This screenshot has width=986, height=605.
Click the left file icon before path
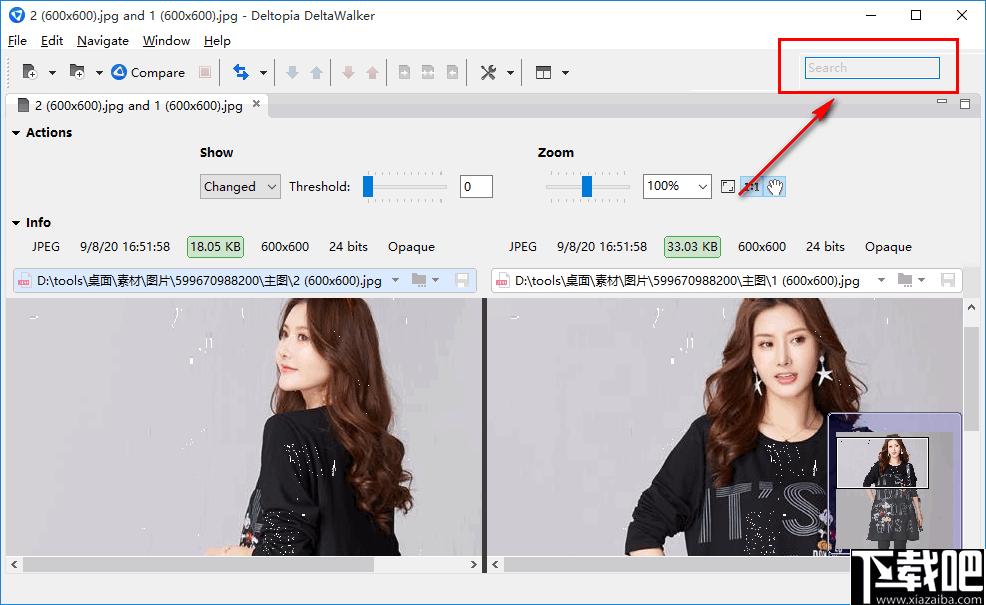point(24,280)
